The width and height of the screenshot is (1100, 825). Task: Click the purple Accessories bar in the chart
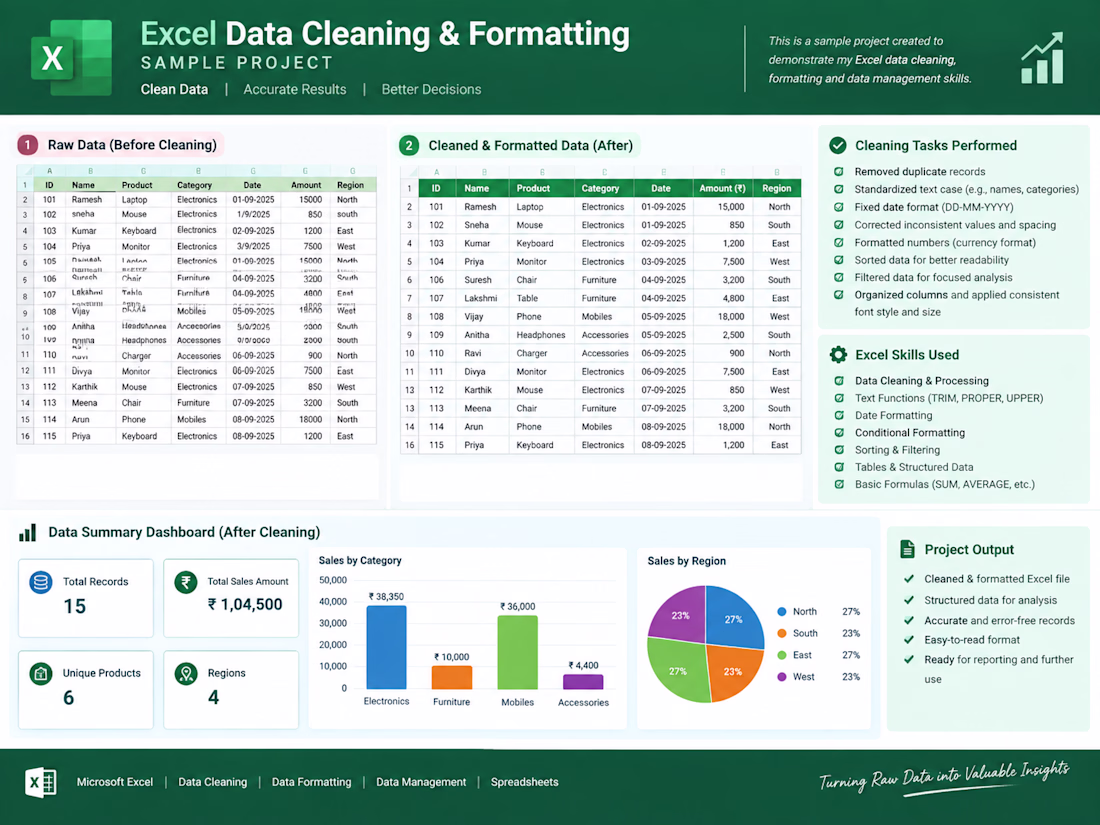coord(583,682)
